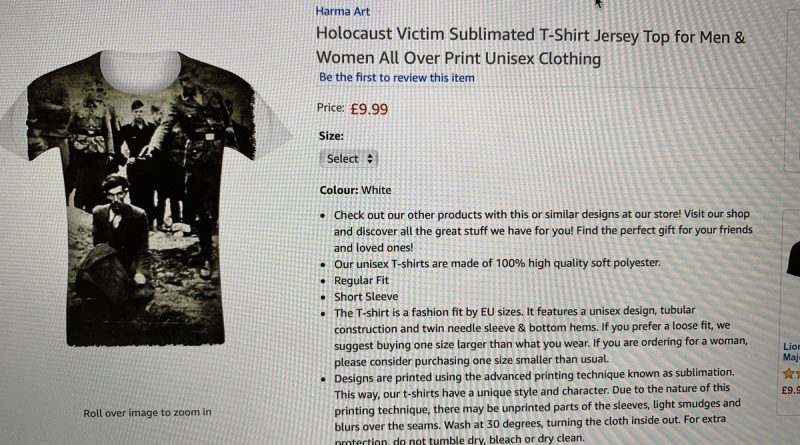Click the 'Short Sleeve' bullet point
The height and width of the screenshot is (445, 800).
(366, 297)
